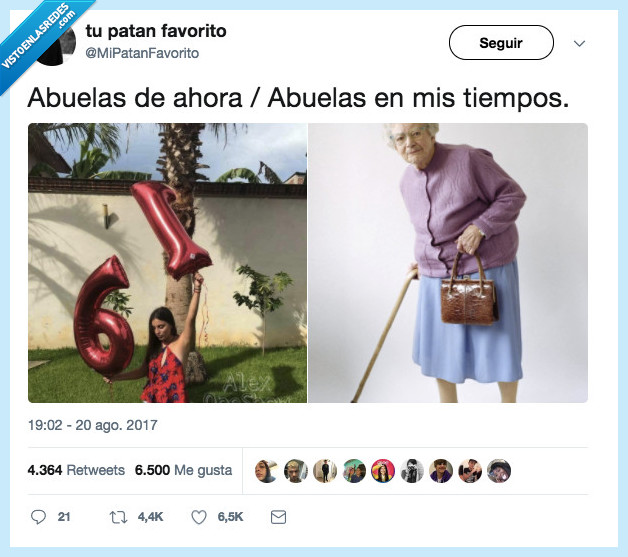View the 6.500 Me gusta list
Screen dimensions: 628x557
183,470
